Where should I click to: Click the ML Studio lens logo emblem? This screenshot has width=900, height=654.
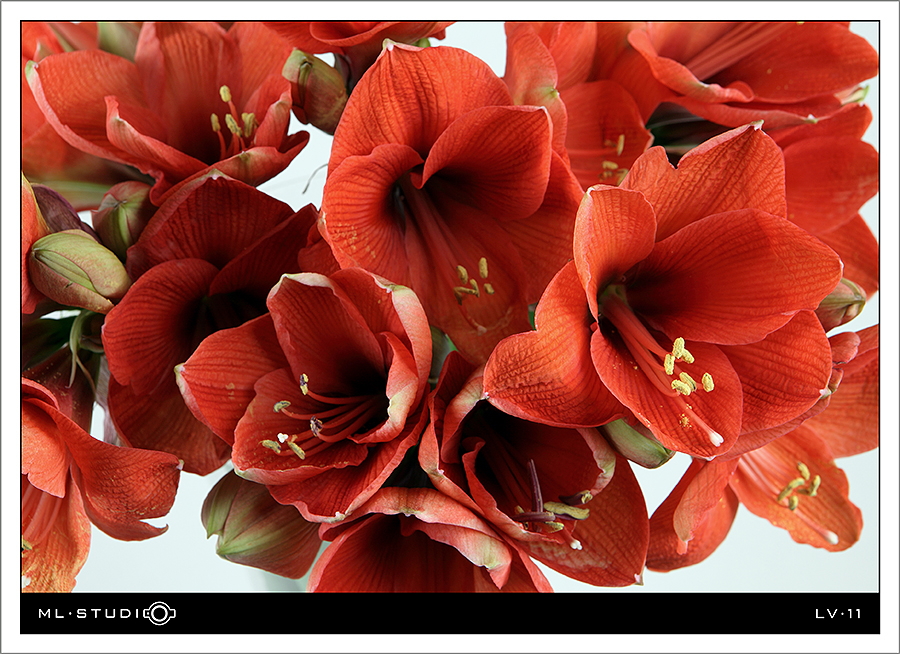[x=160, y=613]
